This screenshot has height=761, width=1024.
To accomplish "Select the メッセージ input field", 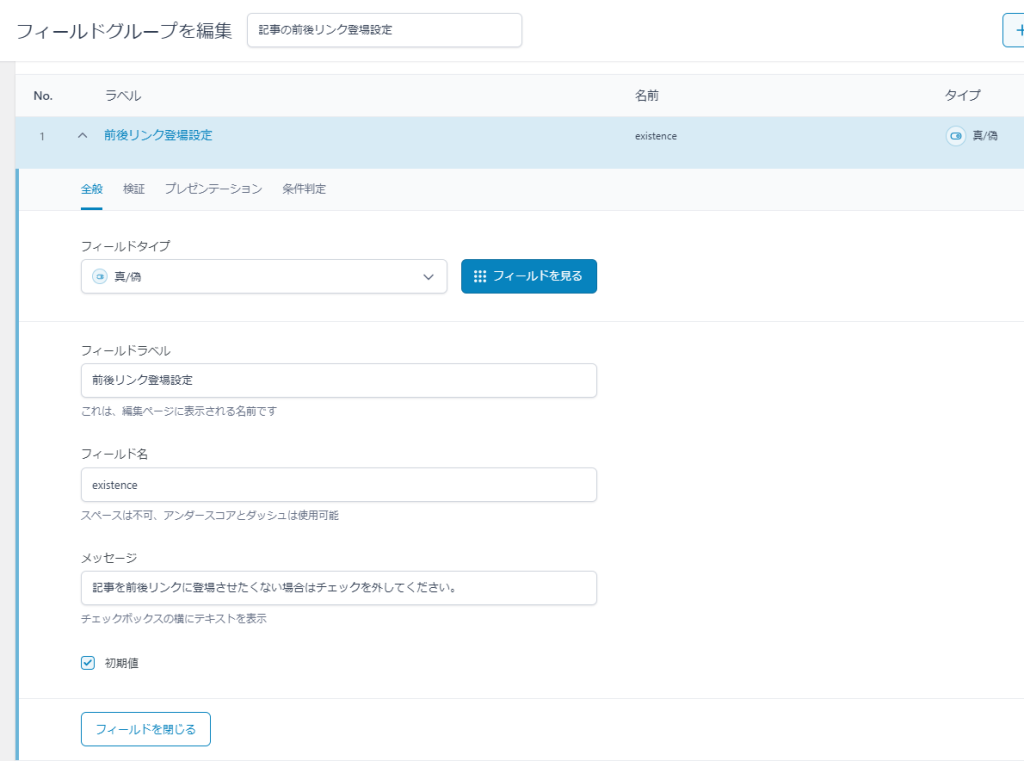I will pos(338,588).
